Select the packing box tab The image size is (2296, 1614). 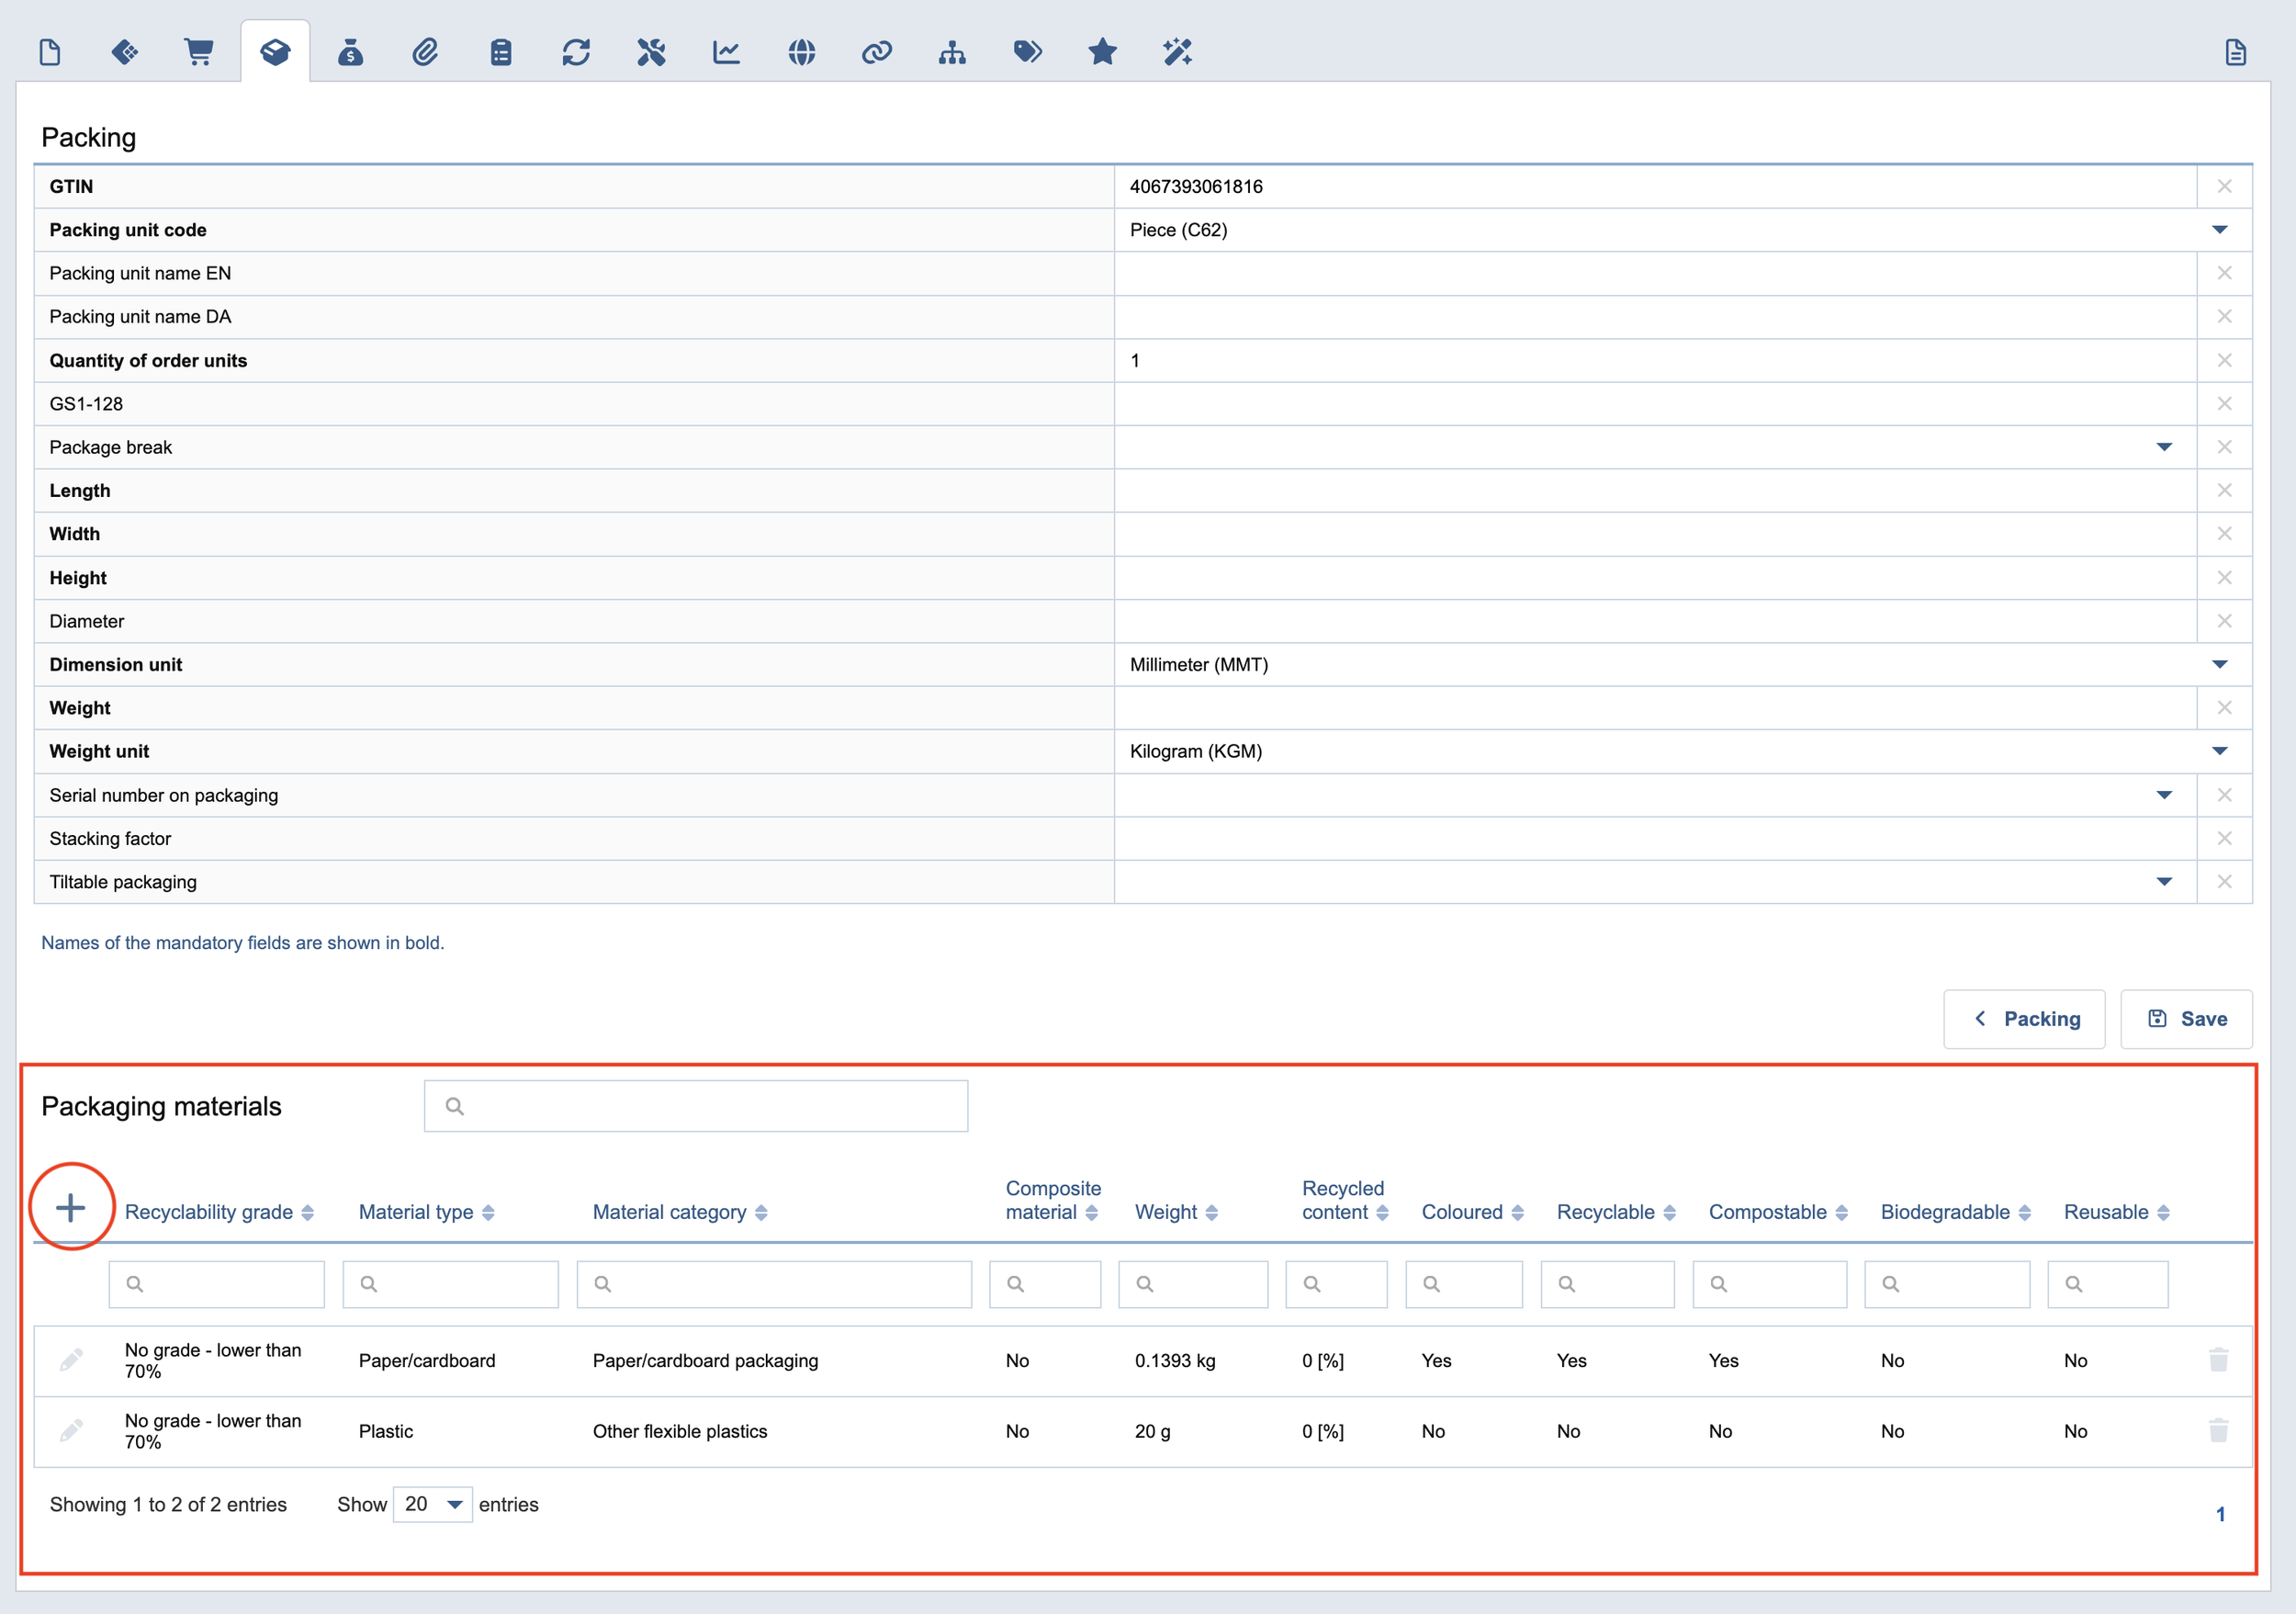pyautogui.click(x=275, y=52)
